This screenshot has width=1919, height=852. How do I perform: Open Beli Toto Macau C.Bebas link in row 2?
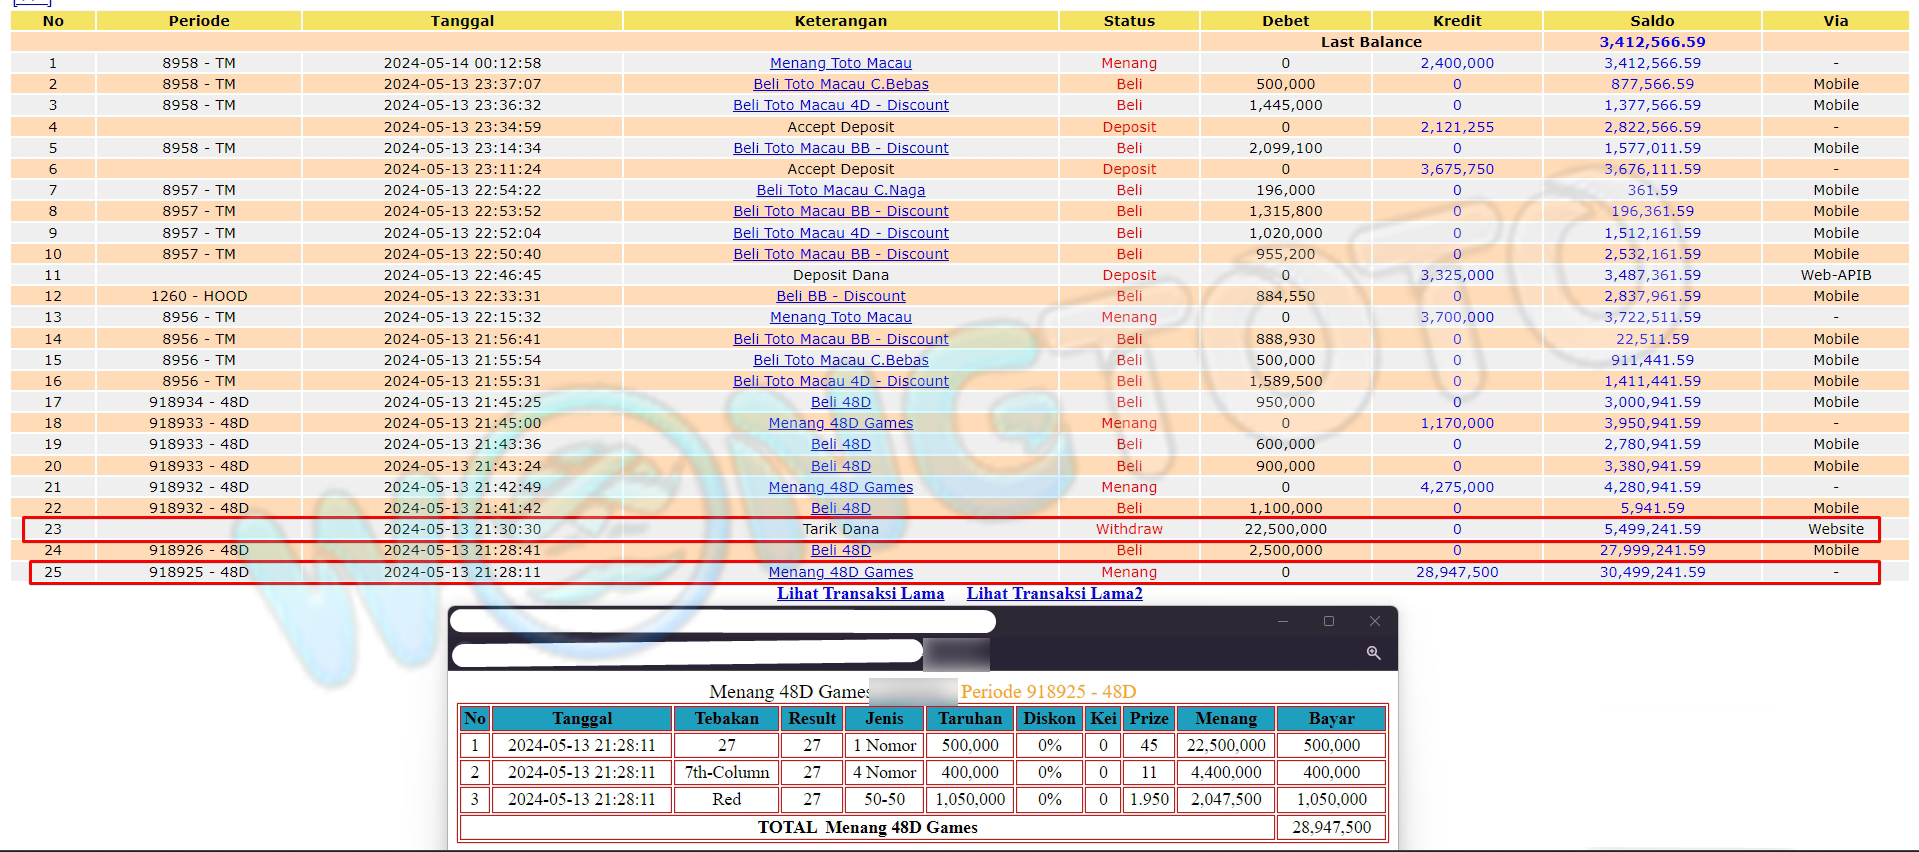(x=840, y=84)
